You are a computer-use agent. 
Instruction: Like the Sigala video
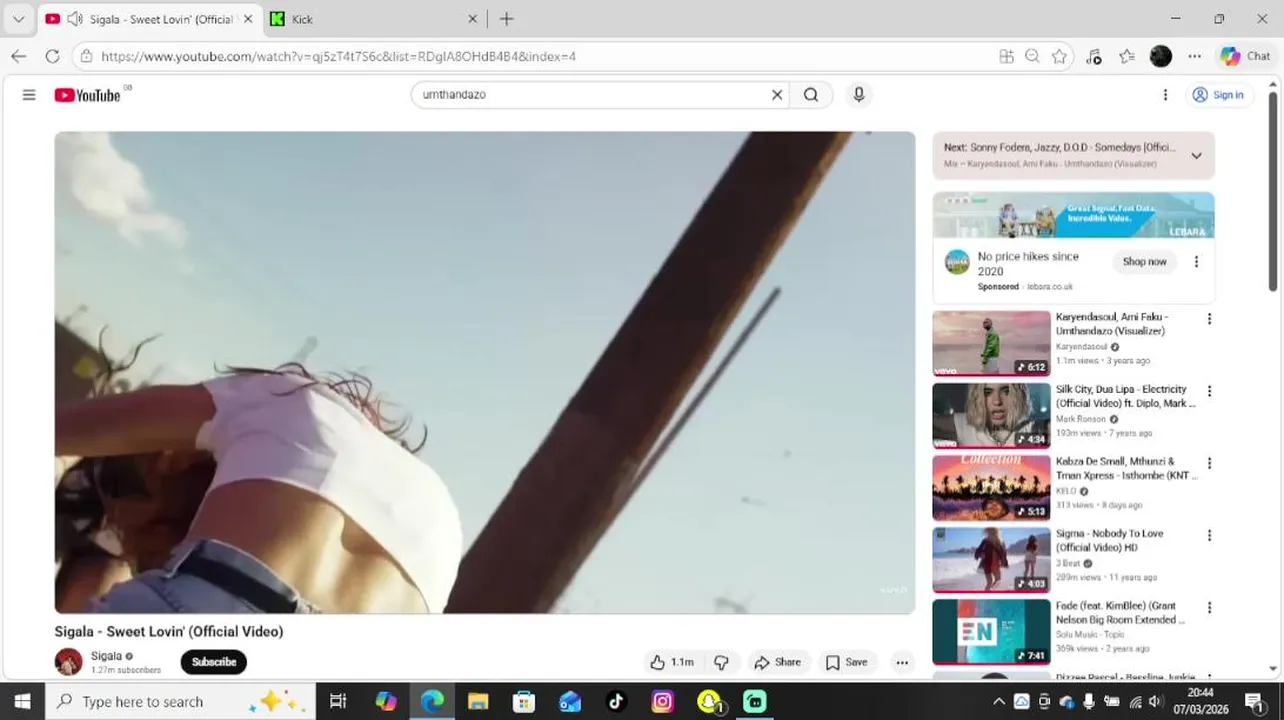(x=672, y=662)
